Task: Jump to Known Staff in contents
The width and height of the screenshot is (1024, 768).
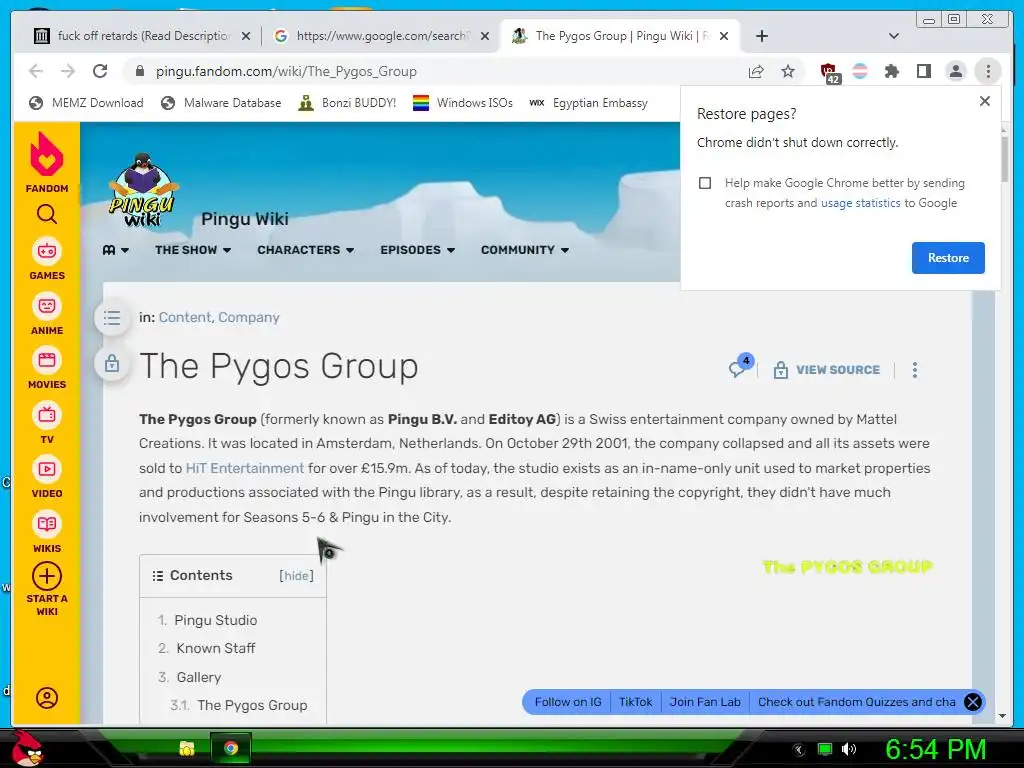Action: pyautogui.click(x=216, y=648)
